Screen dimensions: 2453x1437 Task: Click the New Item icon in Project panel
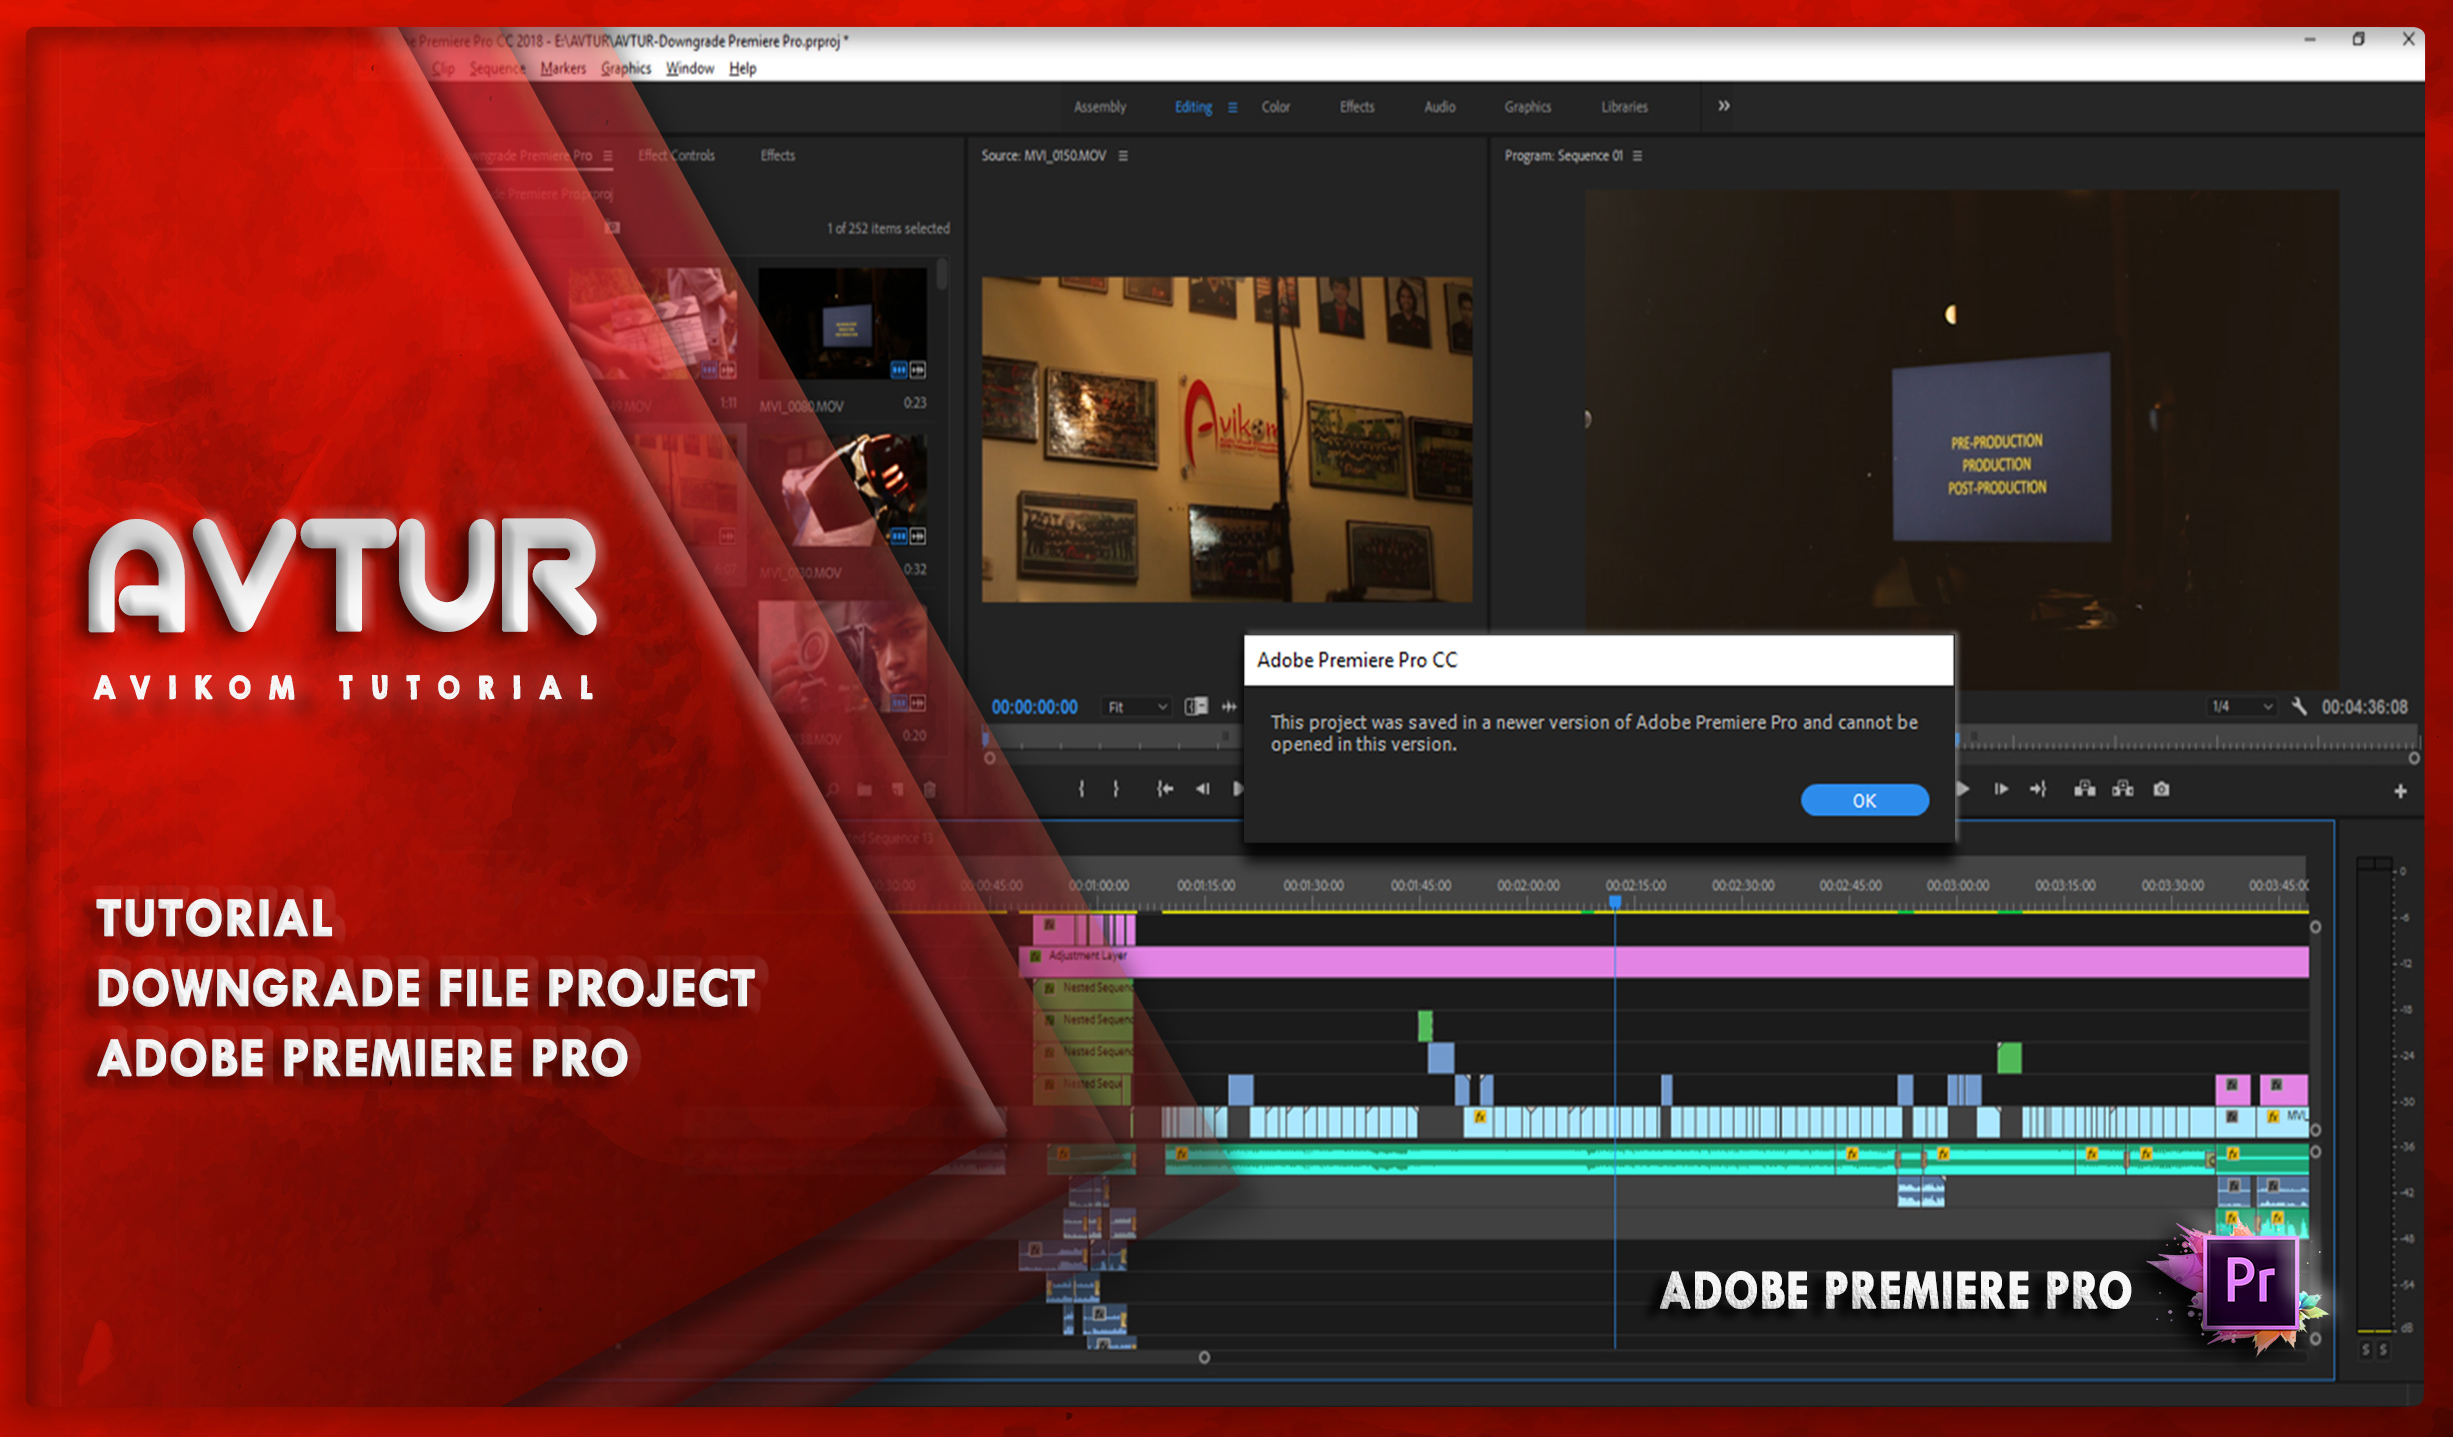coord(897,790)
